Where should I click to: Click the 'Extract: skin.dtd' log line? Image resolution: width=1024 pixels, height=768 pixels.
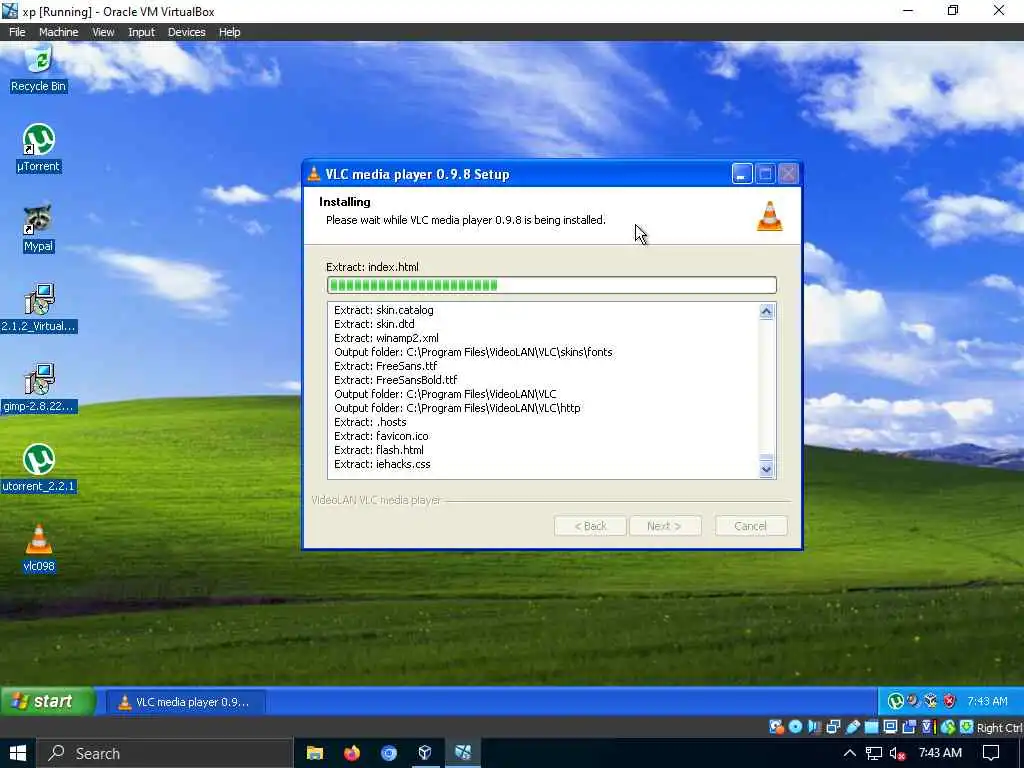(x=374, y=324)
